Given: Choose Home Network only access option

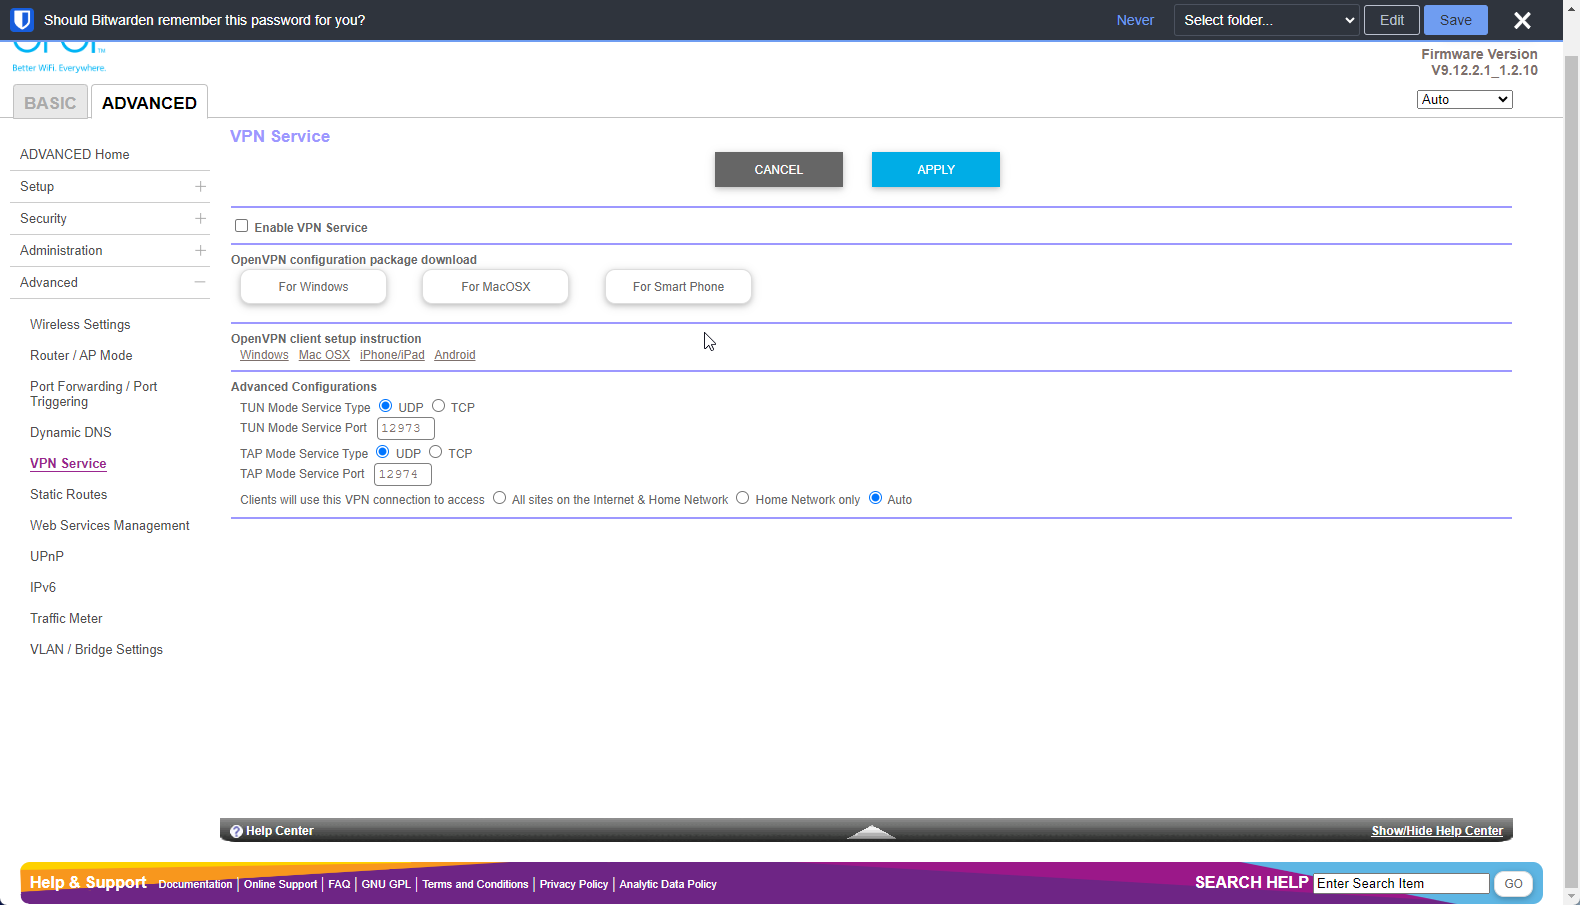Looking at the screenshot, I should [x=742, y=498].
